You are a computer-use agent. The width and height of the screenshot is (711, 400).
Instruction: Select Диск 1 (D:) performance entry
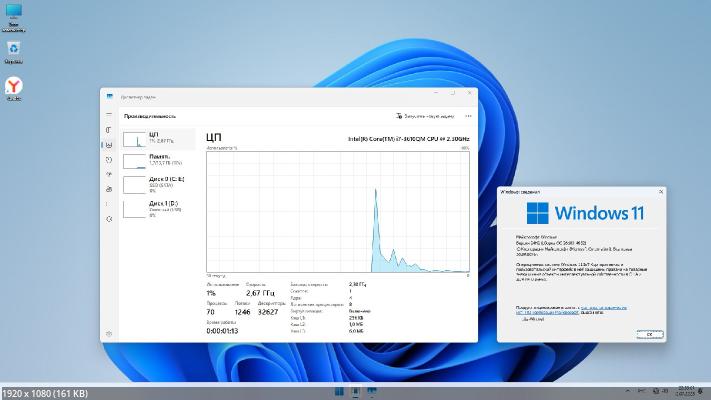(159, 209)
